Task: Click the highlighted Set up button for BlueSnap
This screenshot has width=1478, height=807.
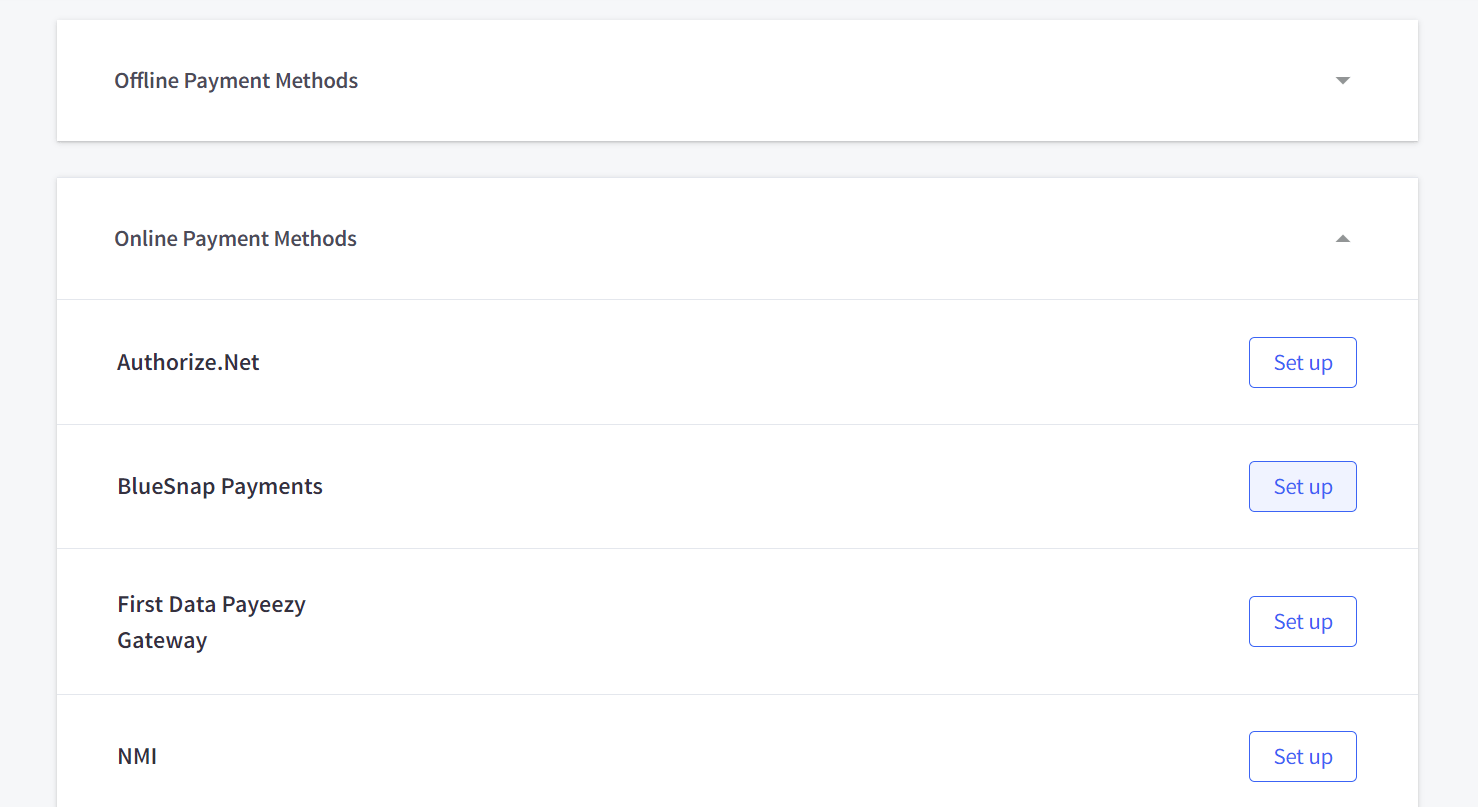Action: tap(1302, 486)
